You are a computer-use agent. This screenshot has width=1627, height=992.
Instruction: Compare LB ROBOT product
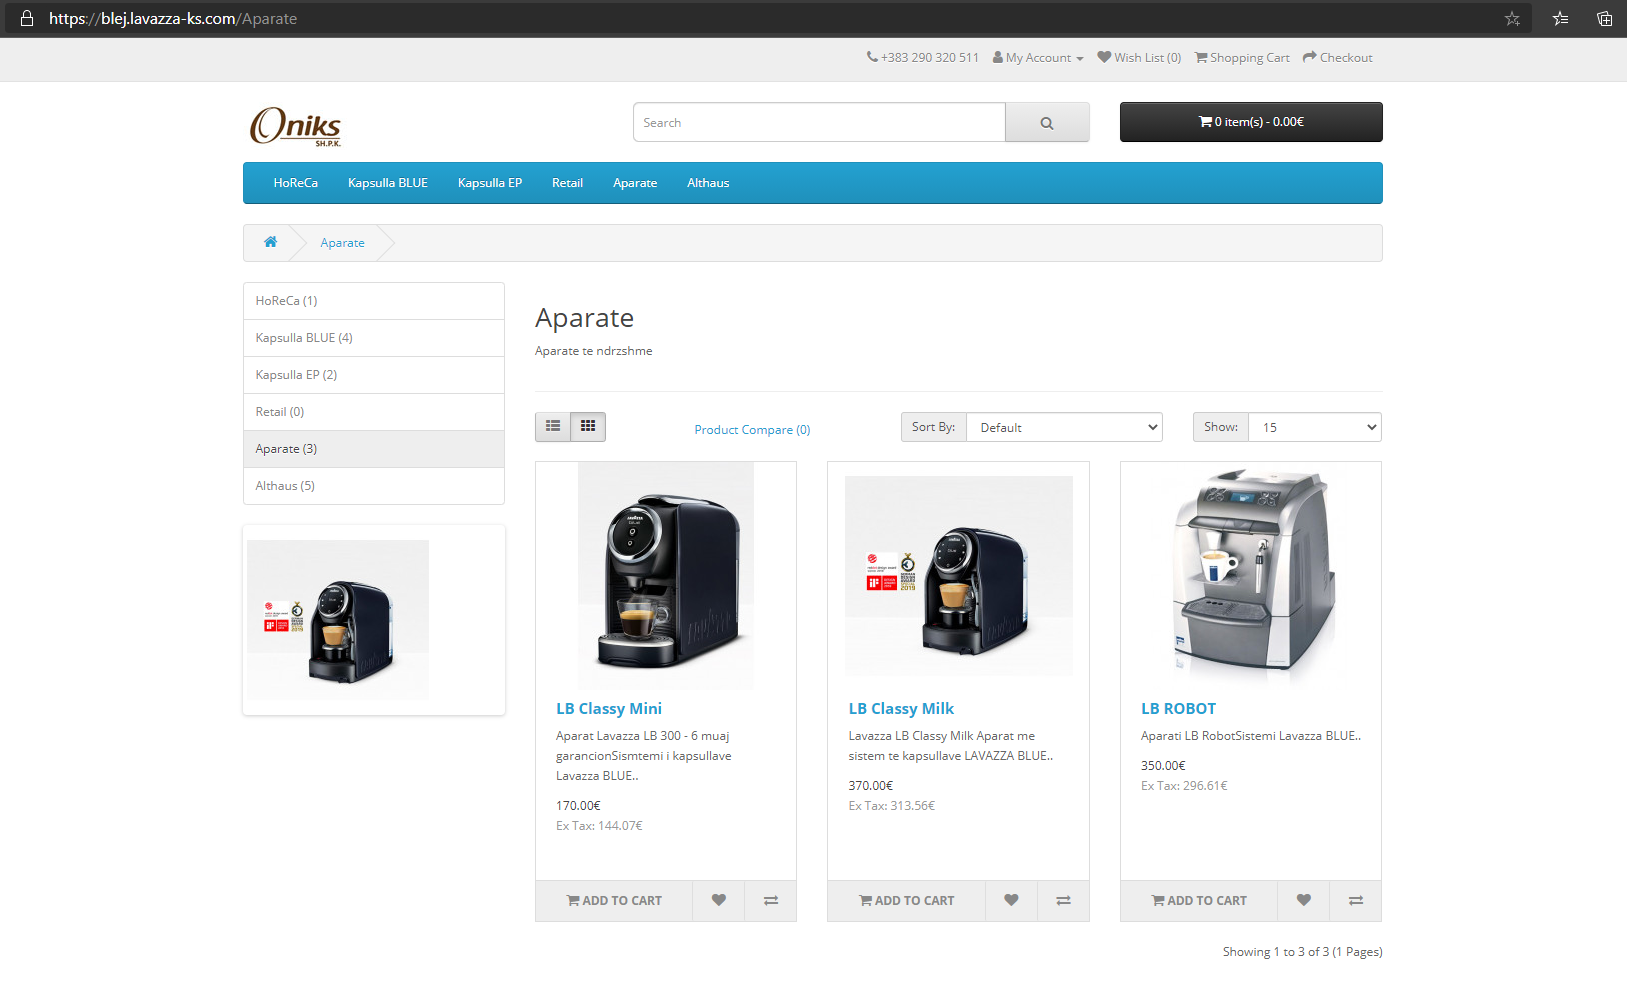(x=1356, y=900)
